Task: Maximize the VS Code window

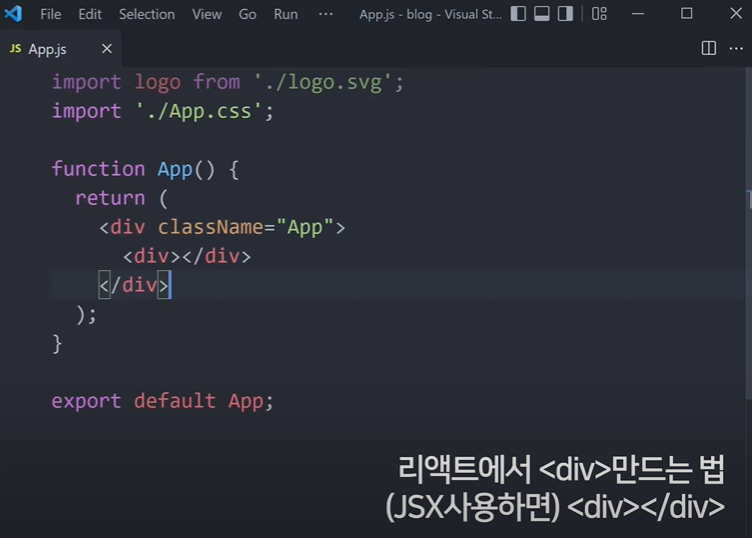Action: 687,13
